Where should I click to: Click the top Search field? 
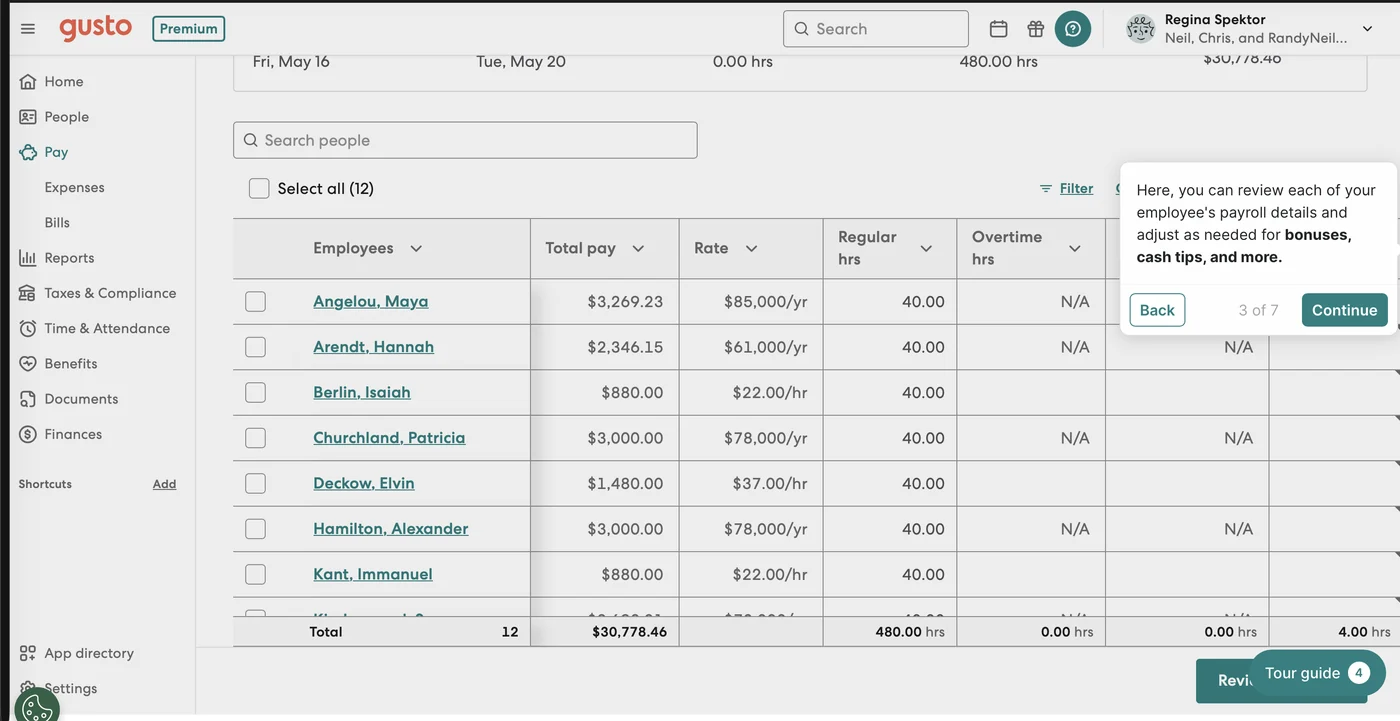(876, 29)
